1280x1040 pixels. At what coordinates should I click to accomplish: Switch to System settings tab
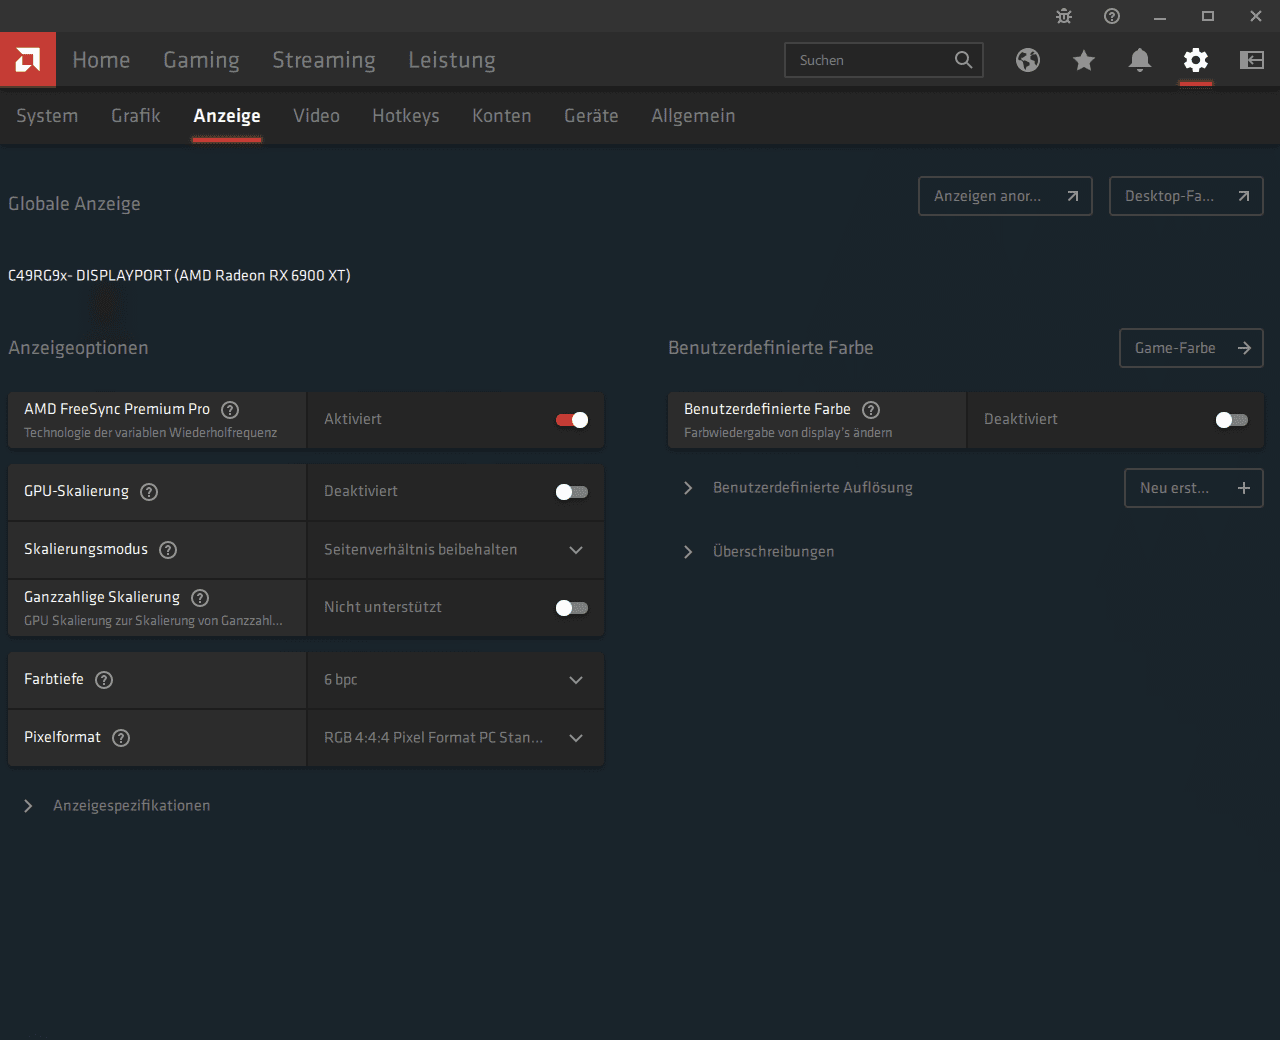47,116
